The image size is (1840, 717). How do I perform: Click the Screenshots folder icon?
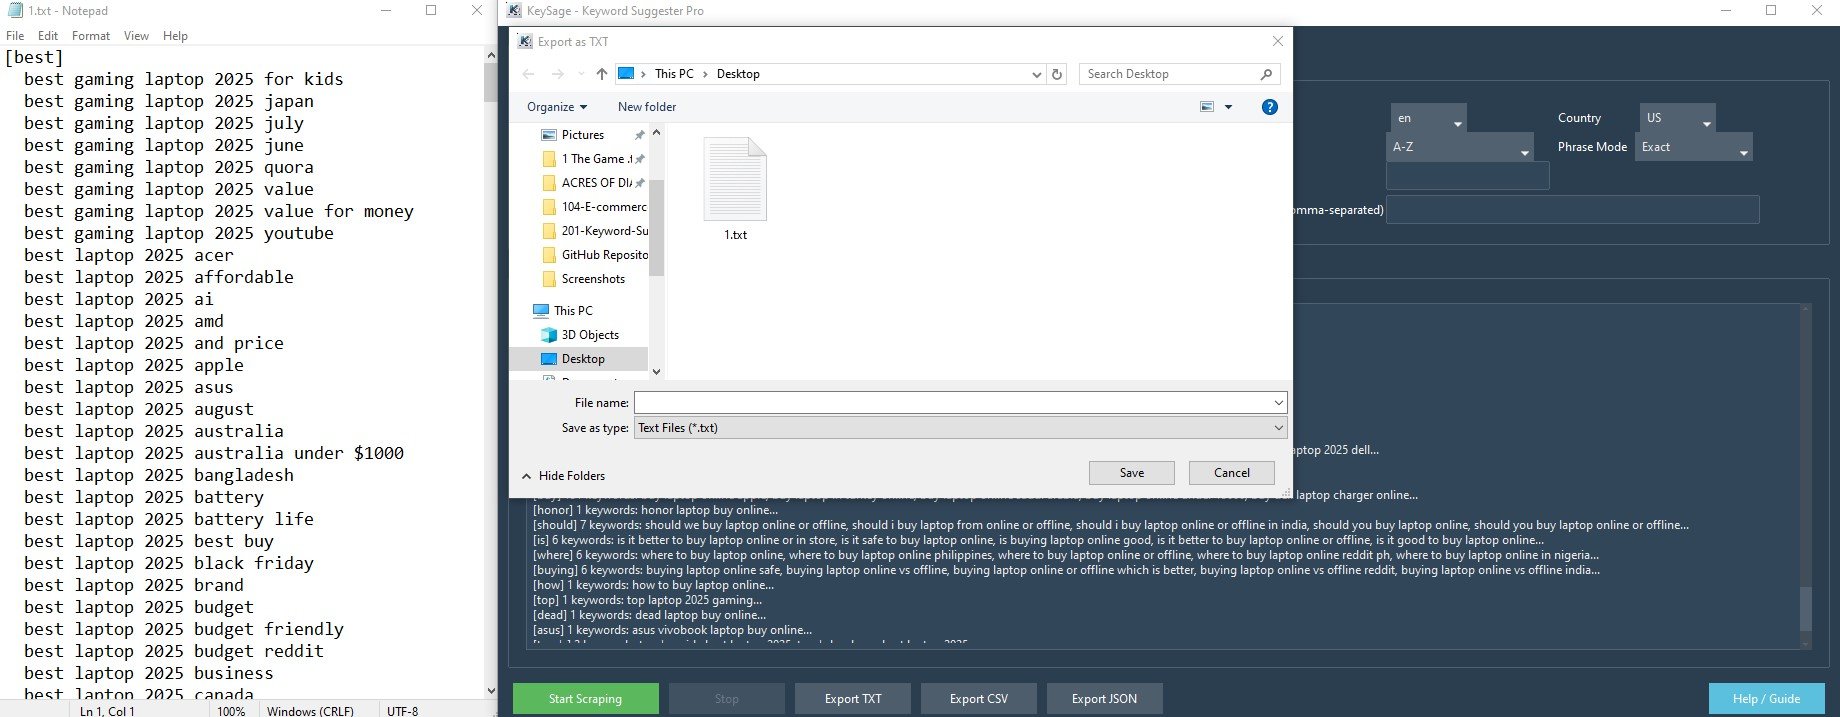(x=548, y=279)
